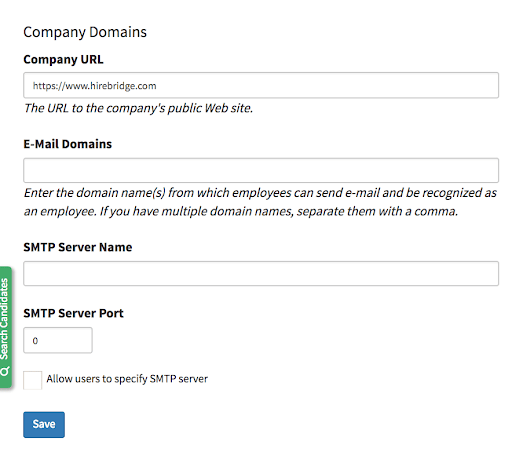Click the blue Save button
The width and height of the screenshot is (512, 459).
44,424
